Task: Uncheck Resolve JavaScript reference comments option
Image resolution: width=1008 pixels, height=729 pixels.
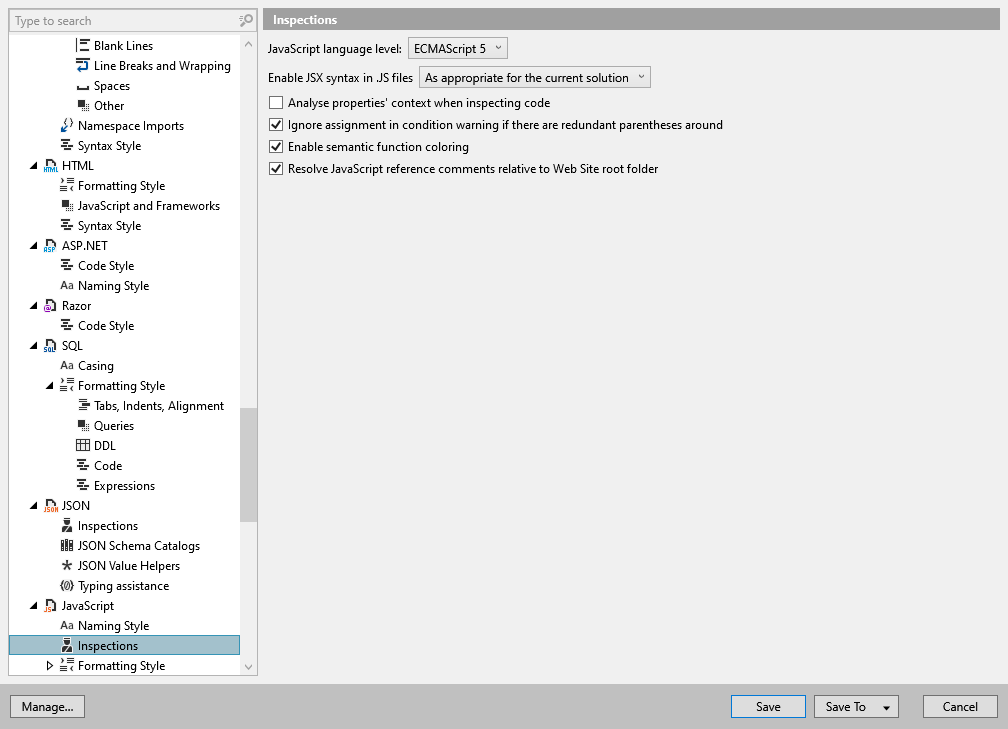Action: 276,168
